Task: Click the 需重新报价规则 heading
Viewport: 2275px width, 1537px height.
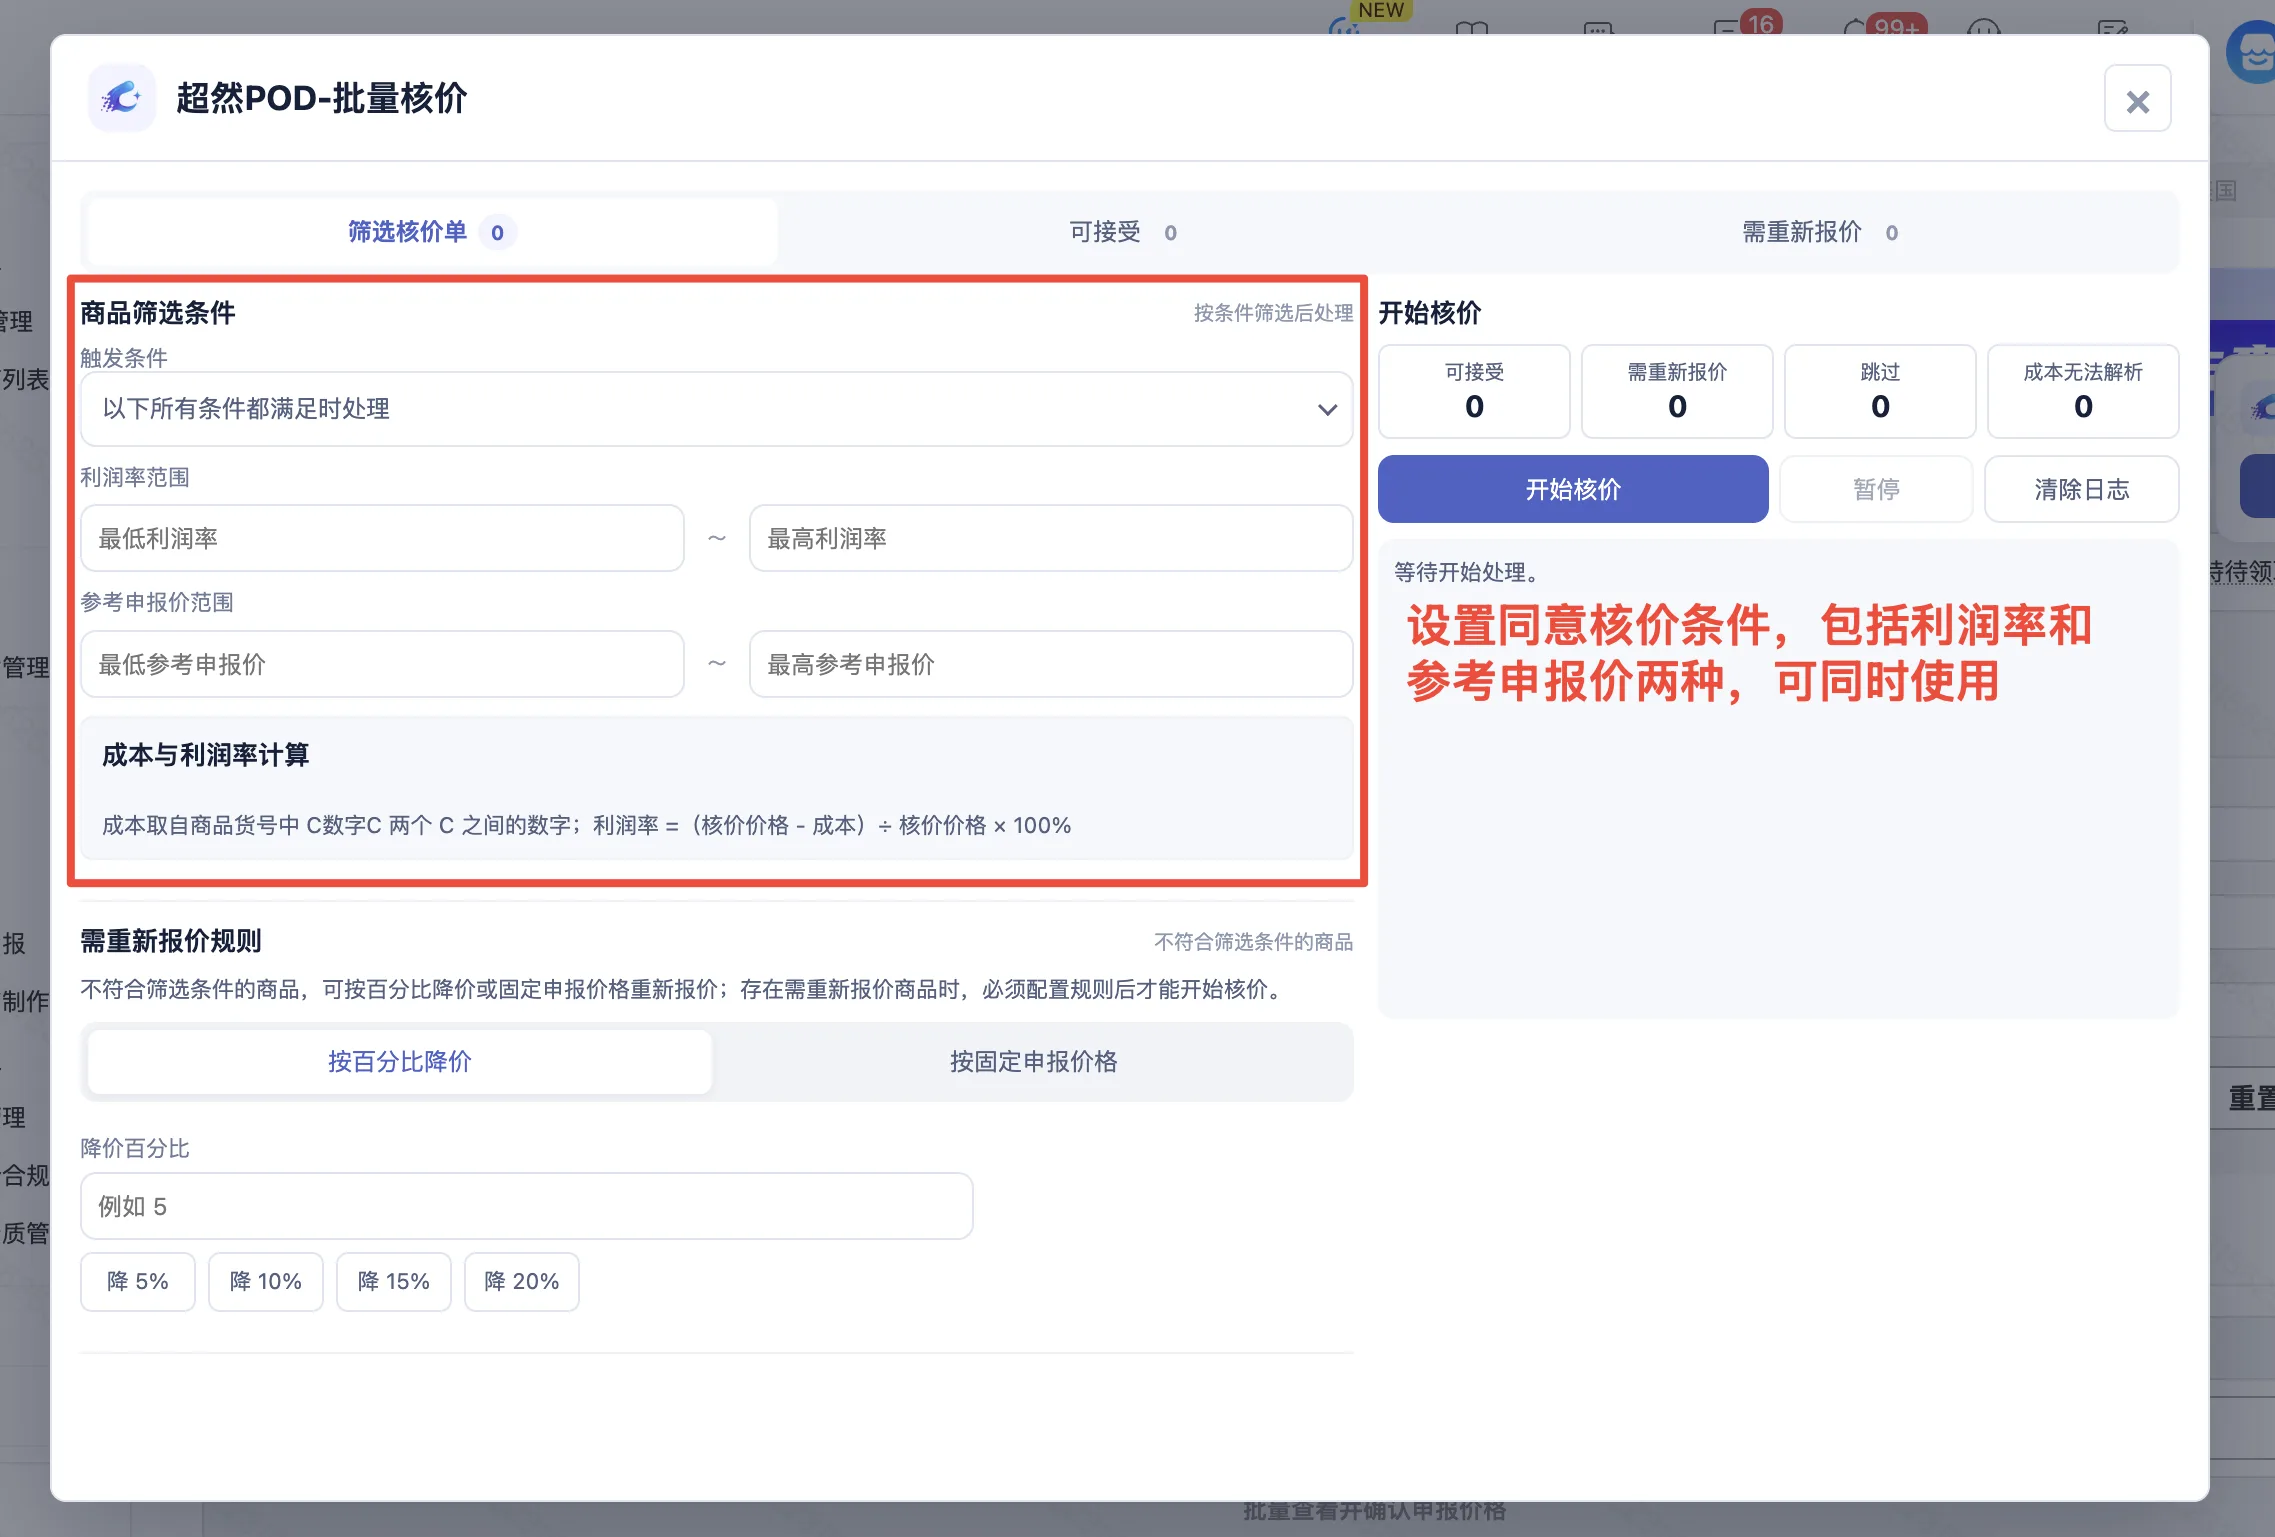Action: pyautogui.click(x=171, y=940)
